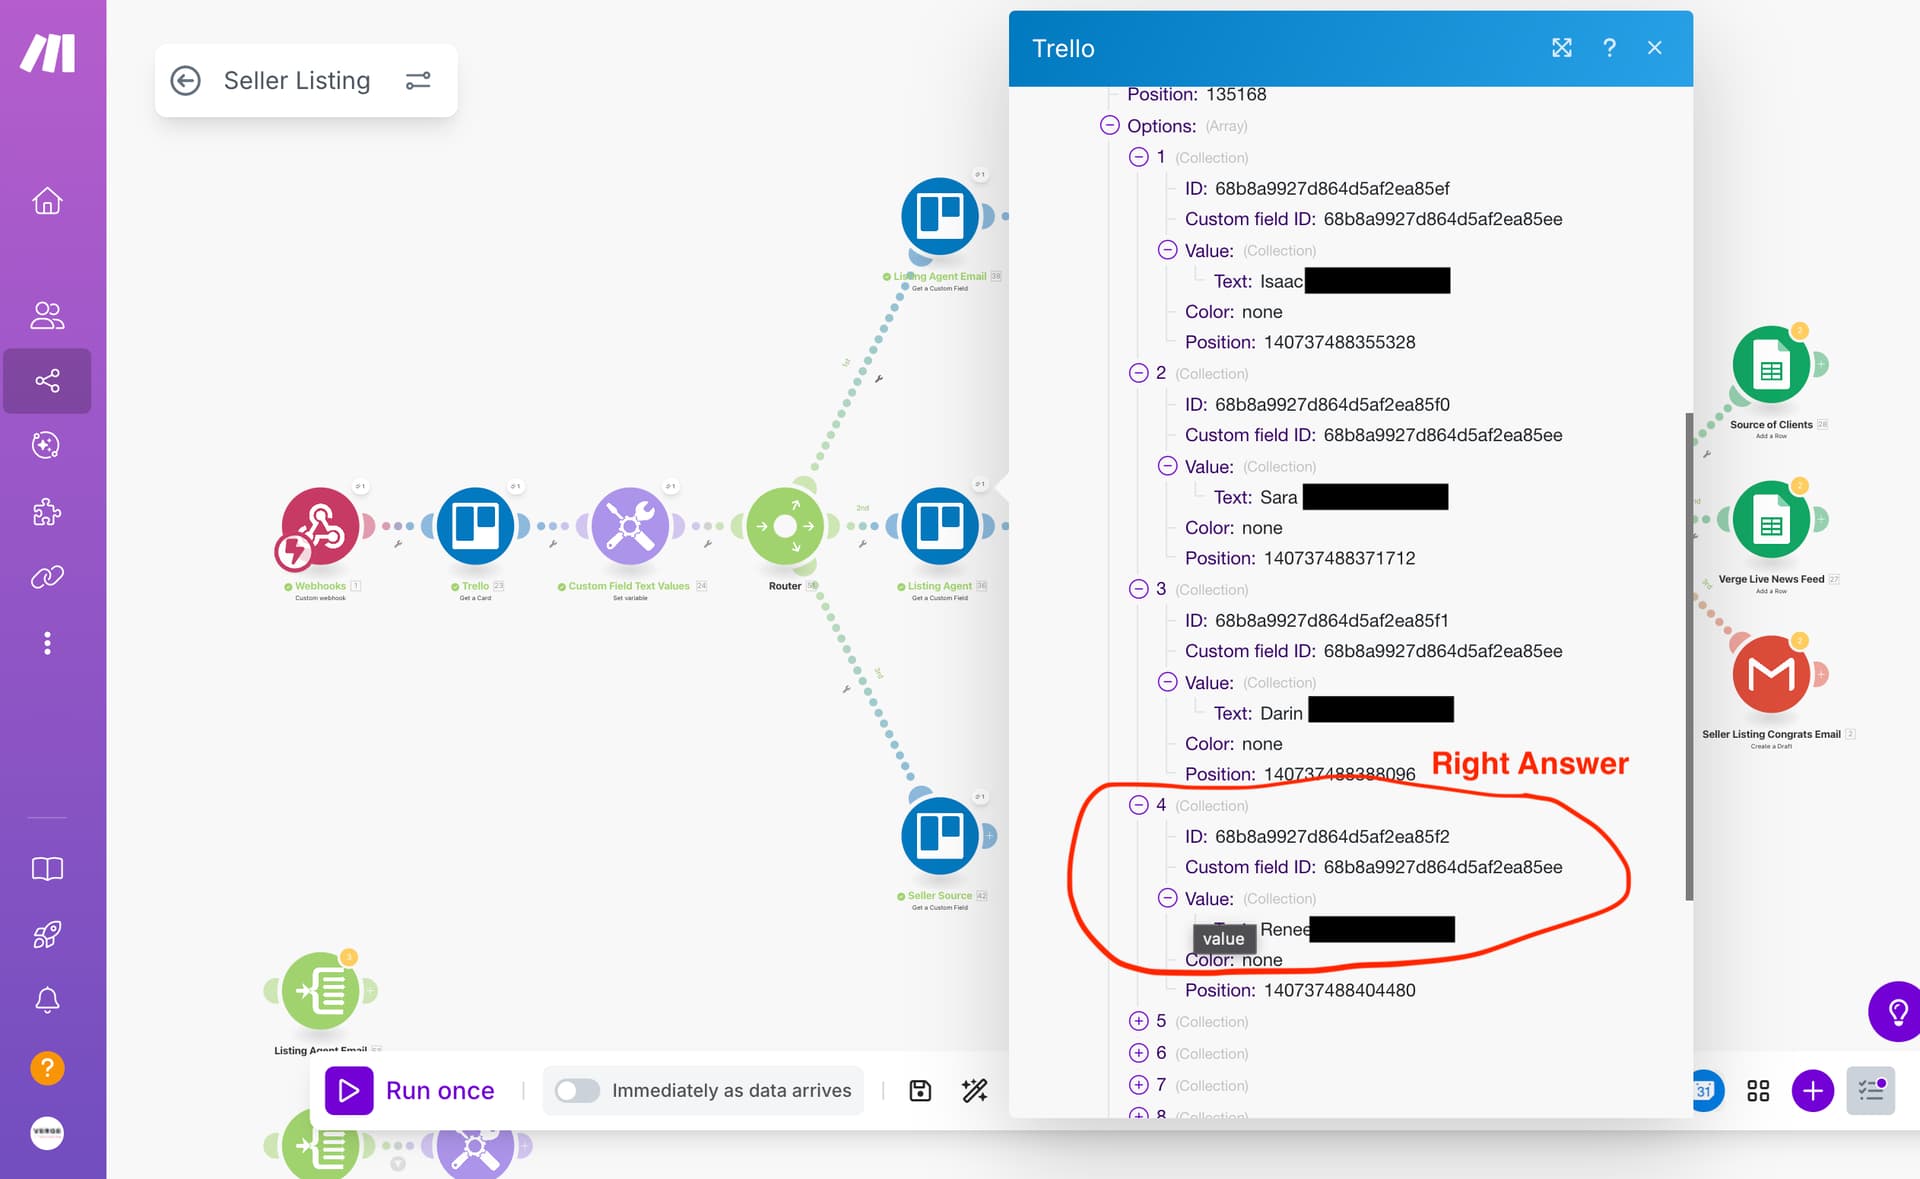The height and width of the screenshot is (1179, 1920).
Task: Select the Seller Listing Congrats Email Gmail module
Action: (x=1771, y=675)
